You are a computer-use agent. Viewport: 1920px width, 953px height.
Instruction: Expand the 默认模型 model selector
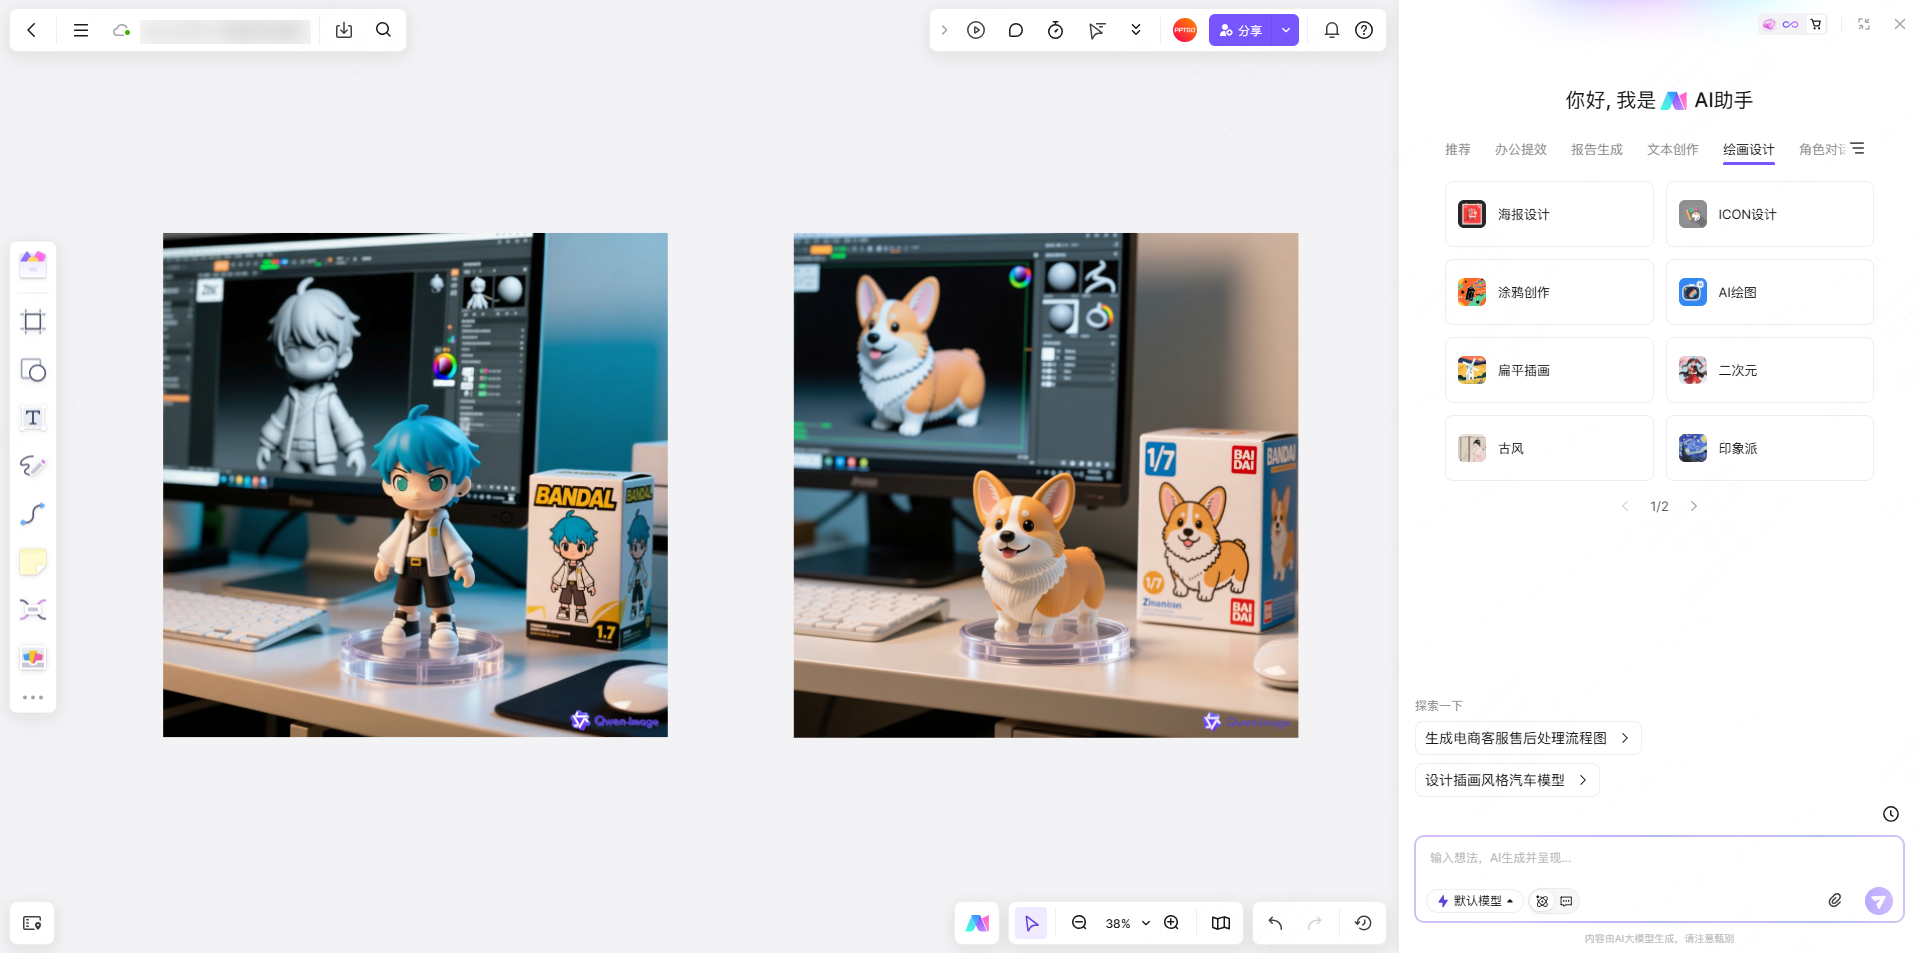1476,901
